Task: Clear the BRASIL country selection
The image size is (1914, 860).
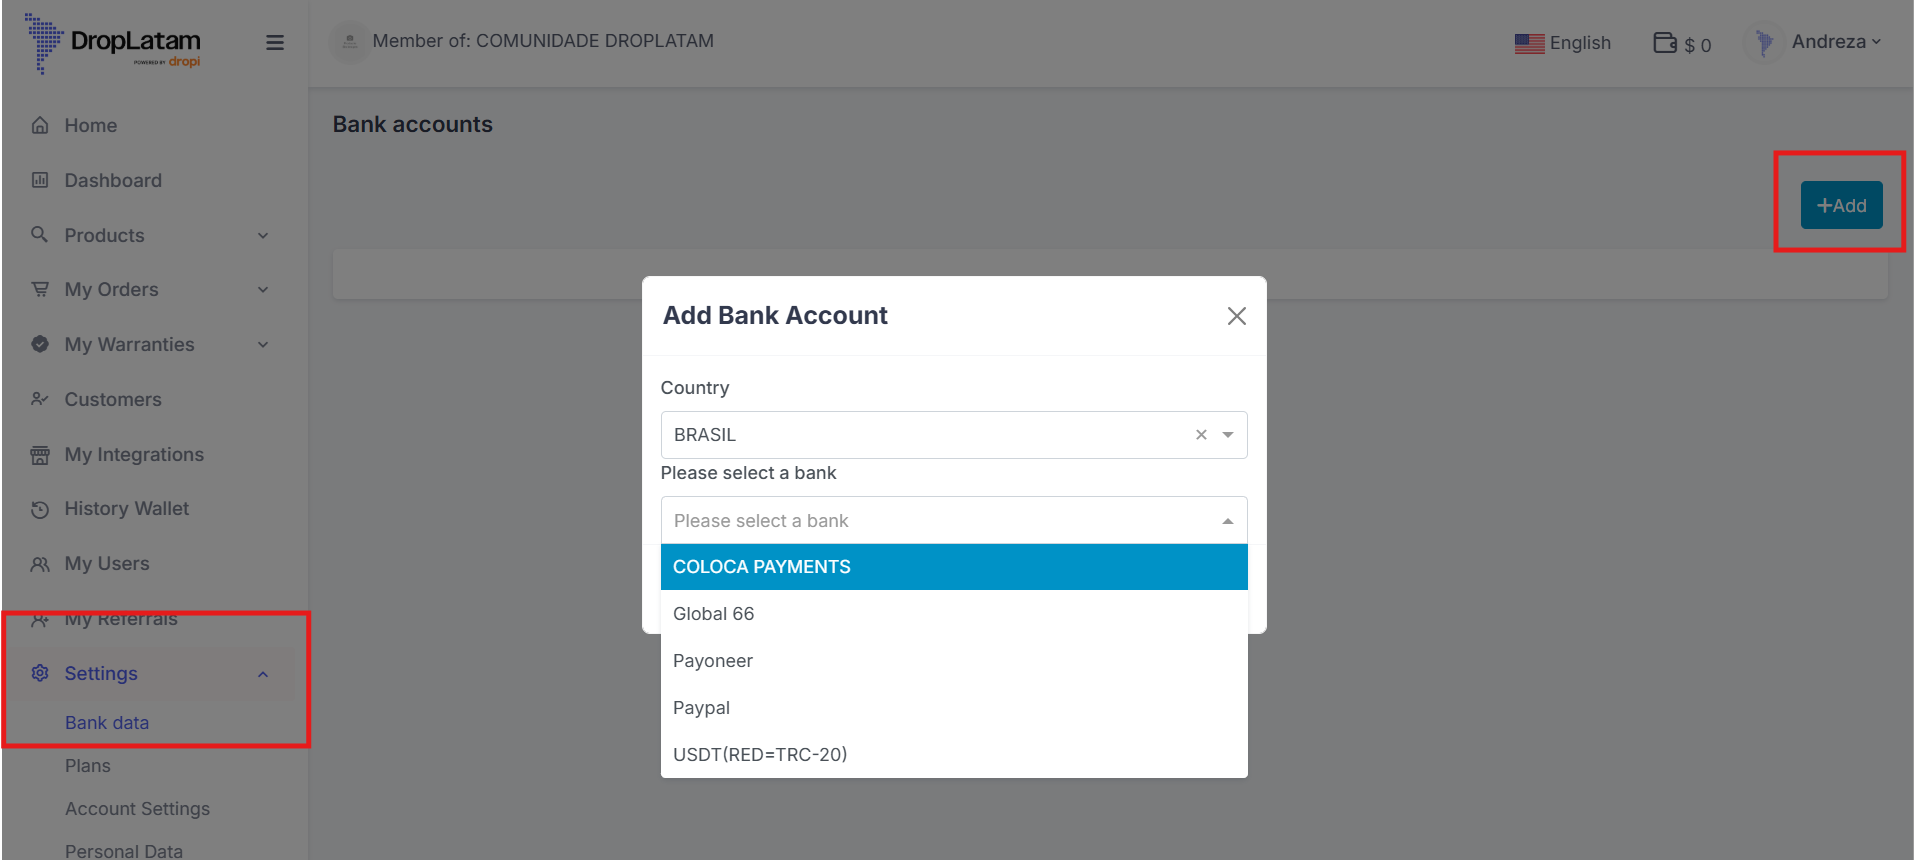Action: (1201, 435)
